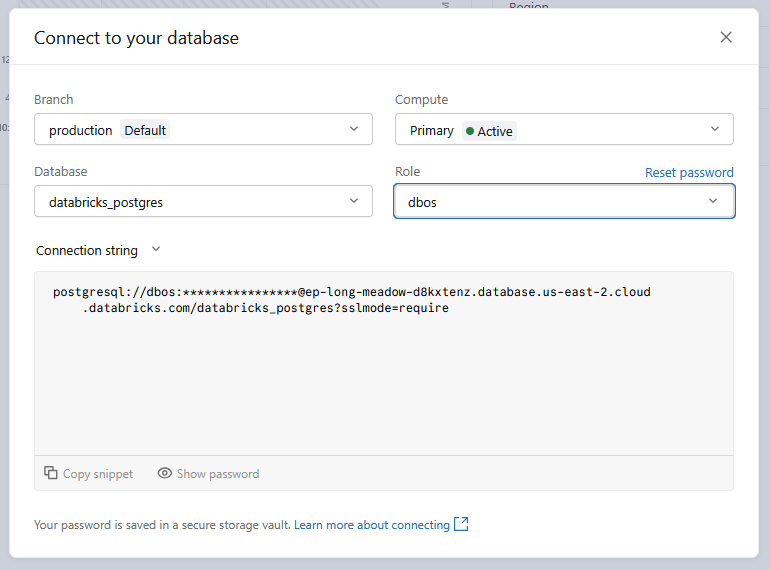Click the Show password text
This screenshot has height=570, width=770.
(x=217, y=474)
